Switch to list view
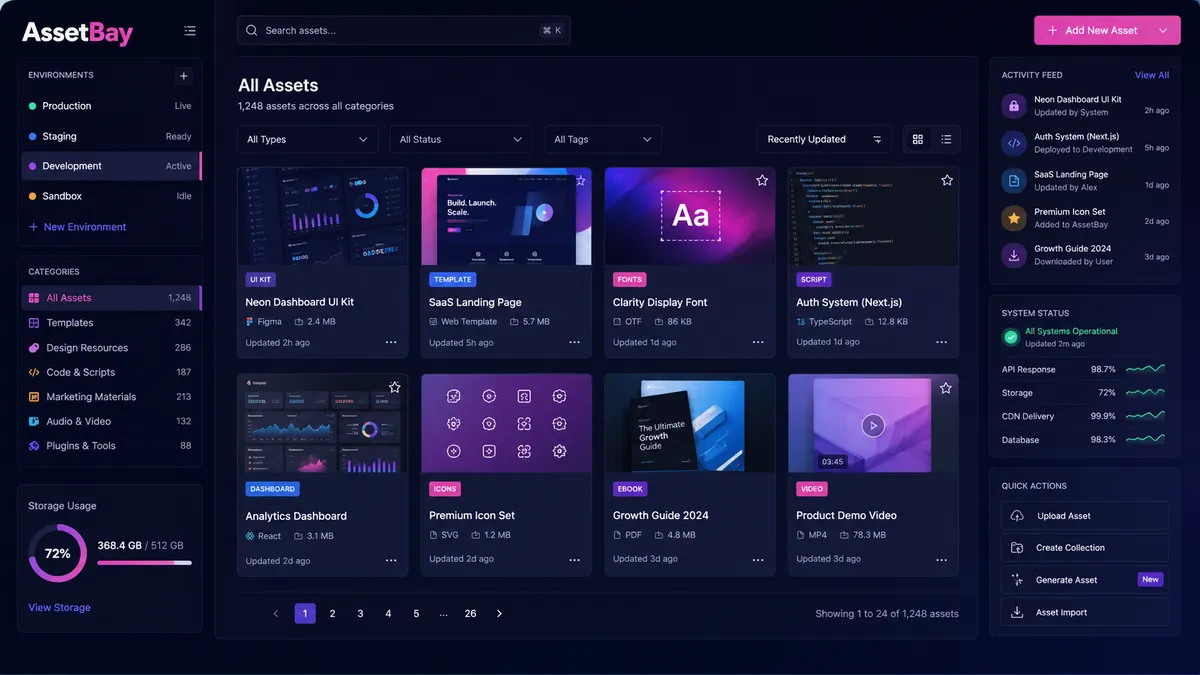This screenshot has height=675, width=1200. coord(946,139)
